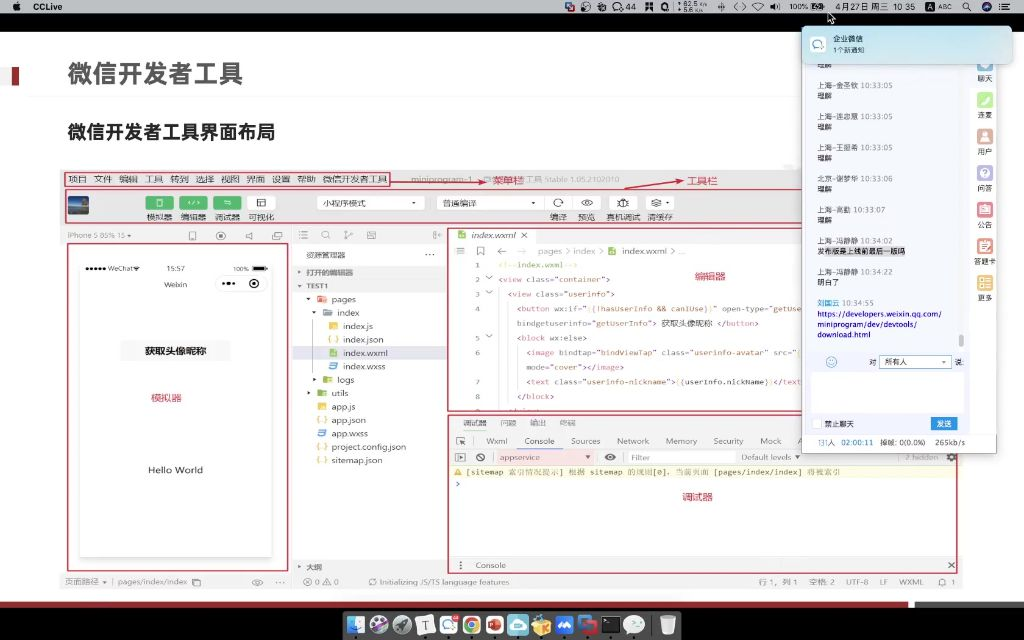This screenshot has height=640, width=1024.
Task: Open PowerPoint from the Dock
Action: (494, 625)
